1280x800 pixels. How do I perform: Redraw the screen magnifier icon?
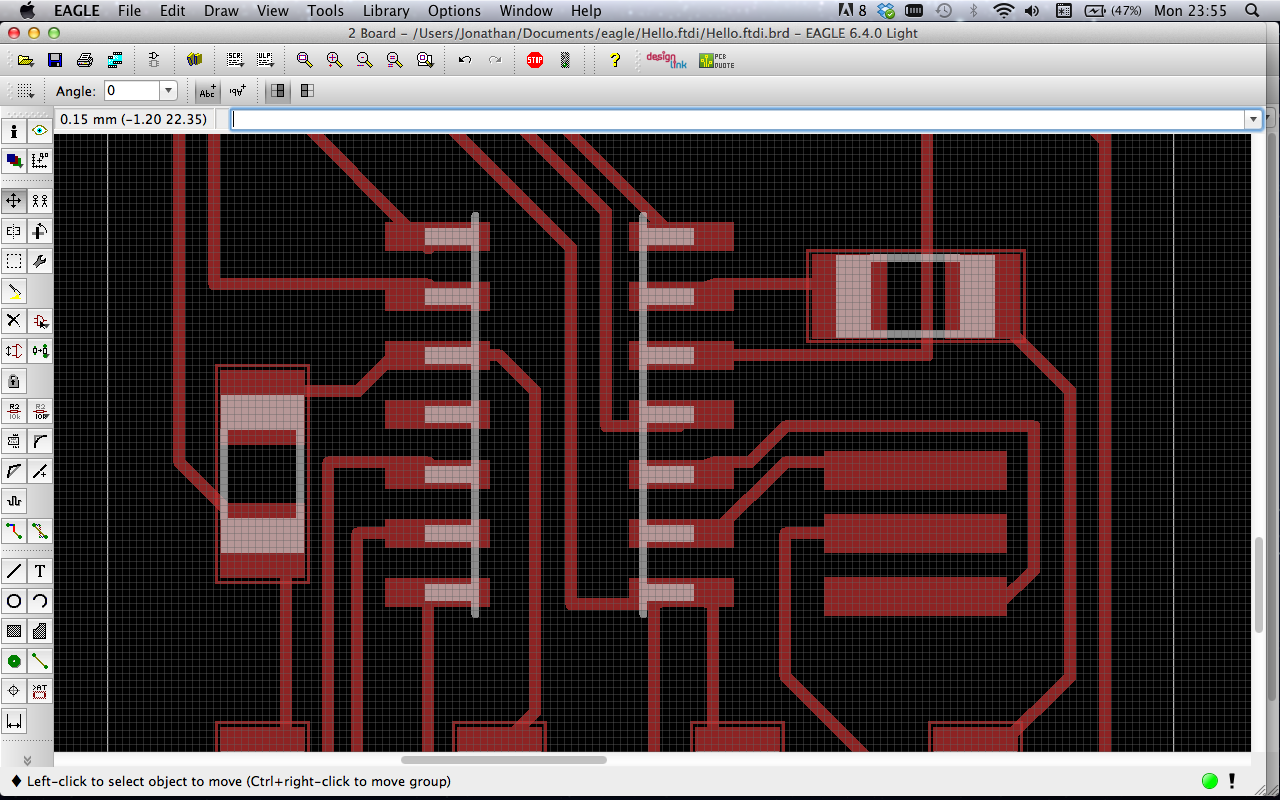coord(394,60)
